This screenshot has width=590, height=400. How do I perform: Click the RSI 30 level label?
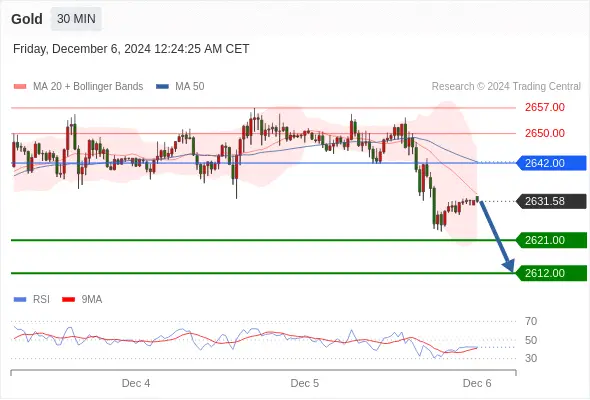531,358
